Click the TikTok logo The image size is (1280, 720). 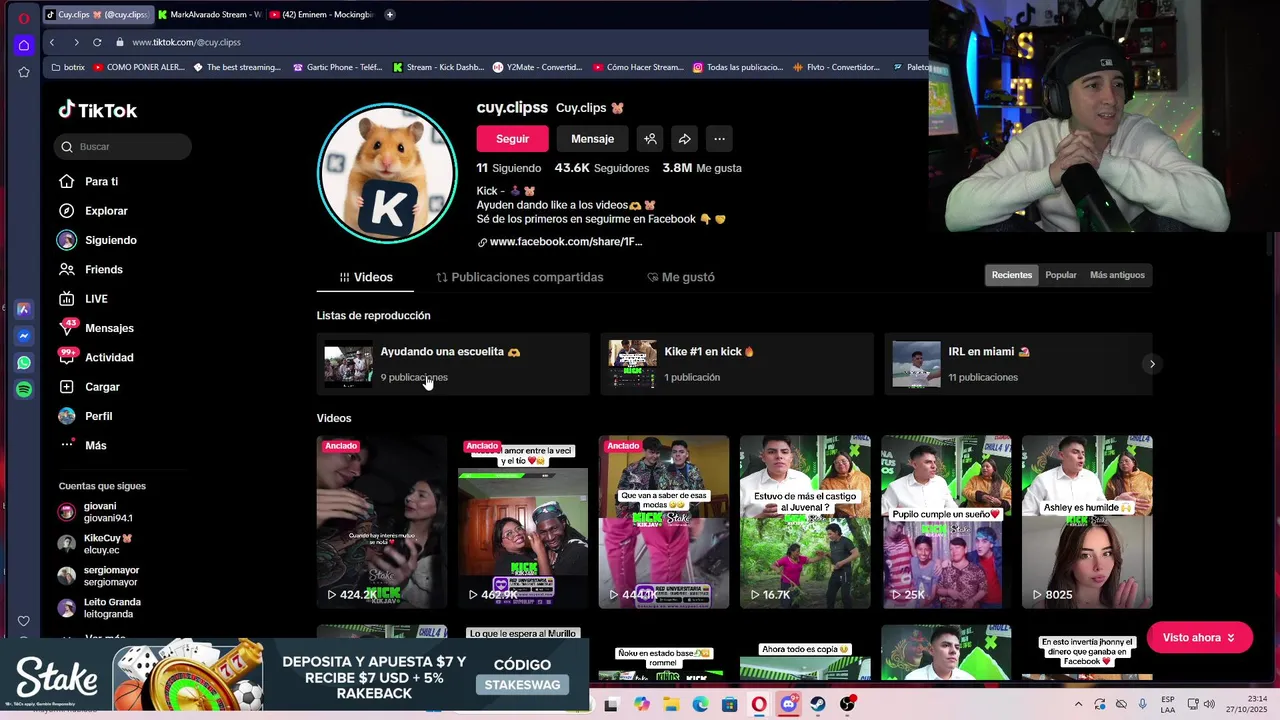click(x=98, y=110)
